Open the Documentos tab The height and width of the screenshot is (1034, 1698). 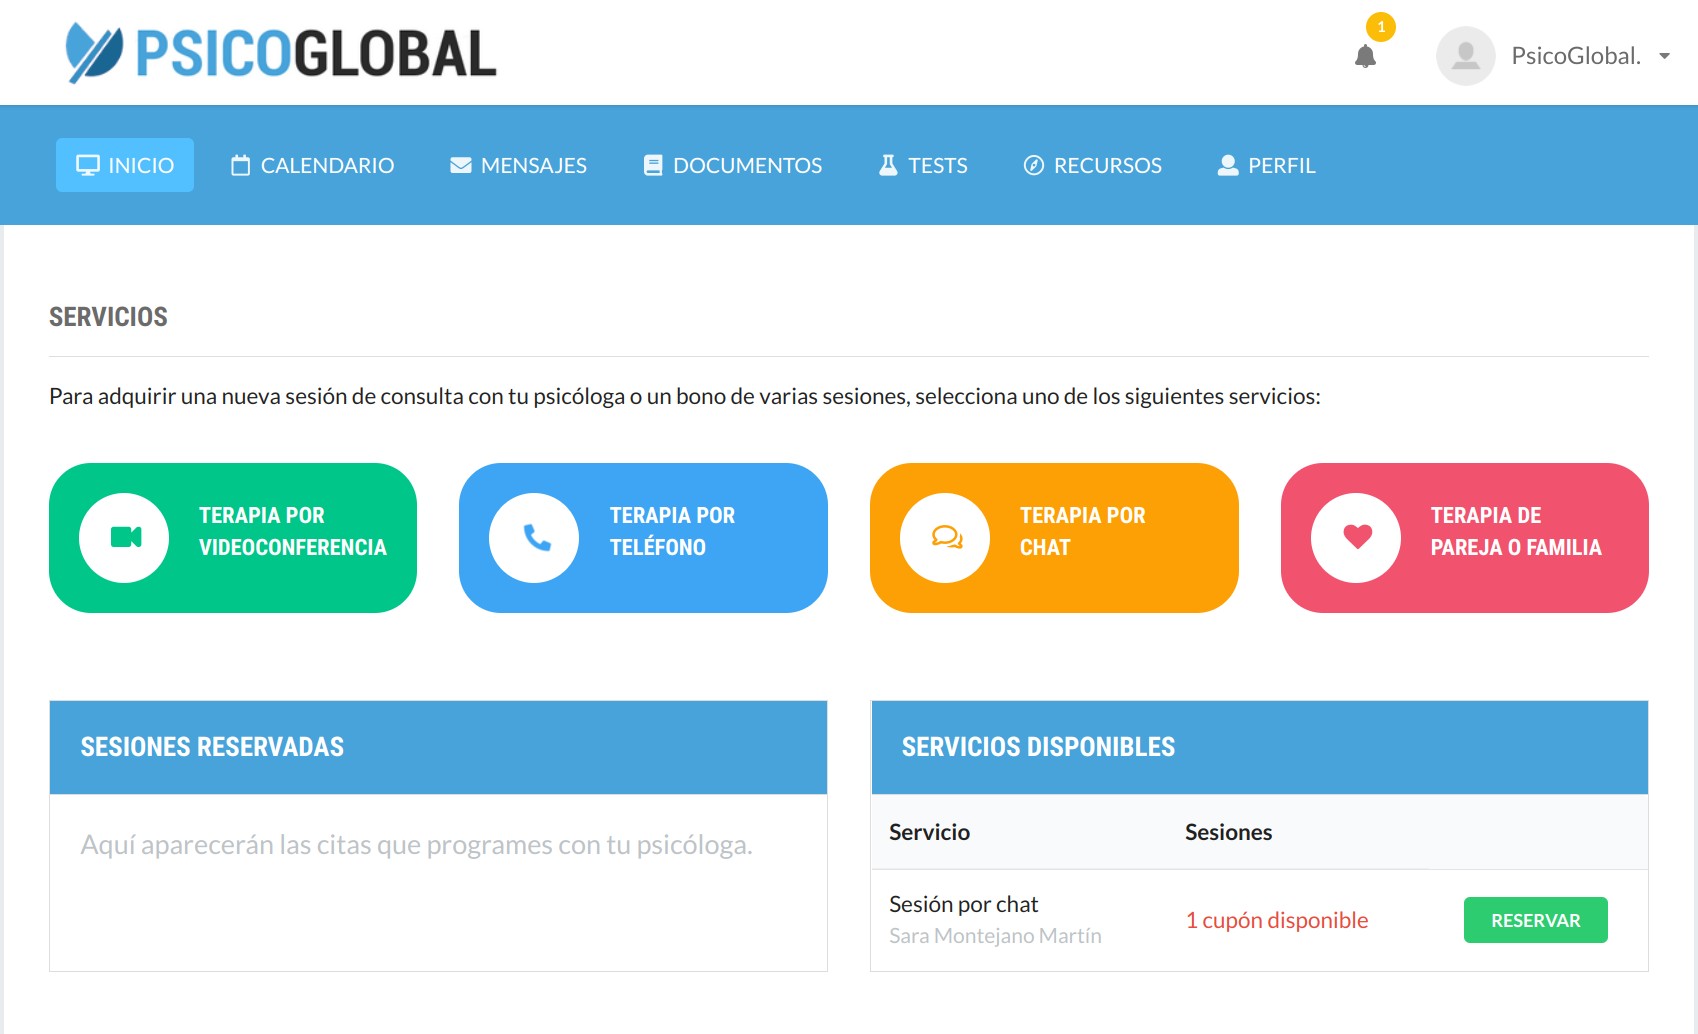pyautogui.click(x=733, y=165)
